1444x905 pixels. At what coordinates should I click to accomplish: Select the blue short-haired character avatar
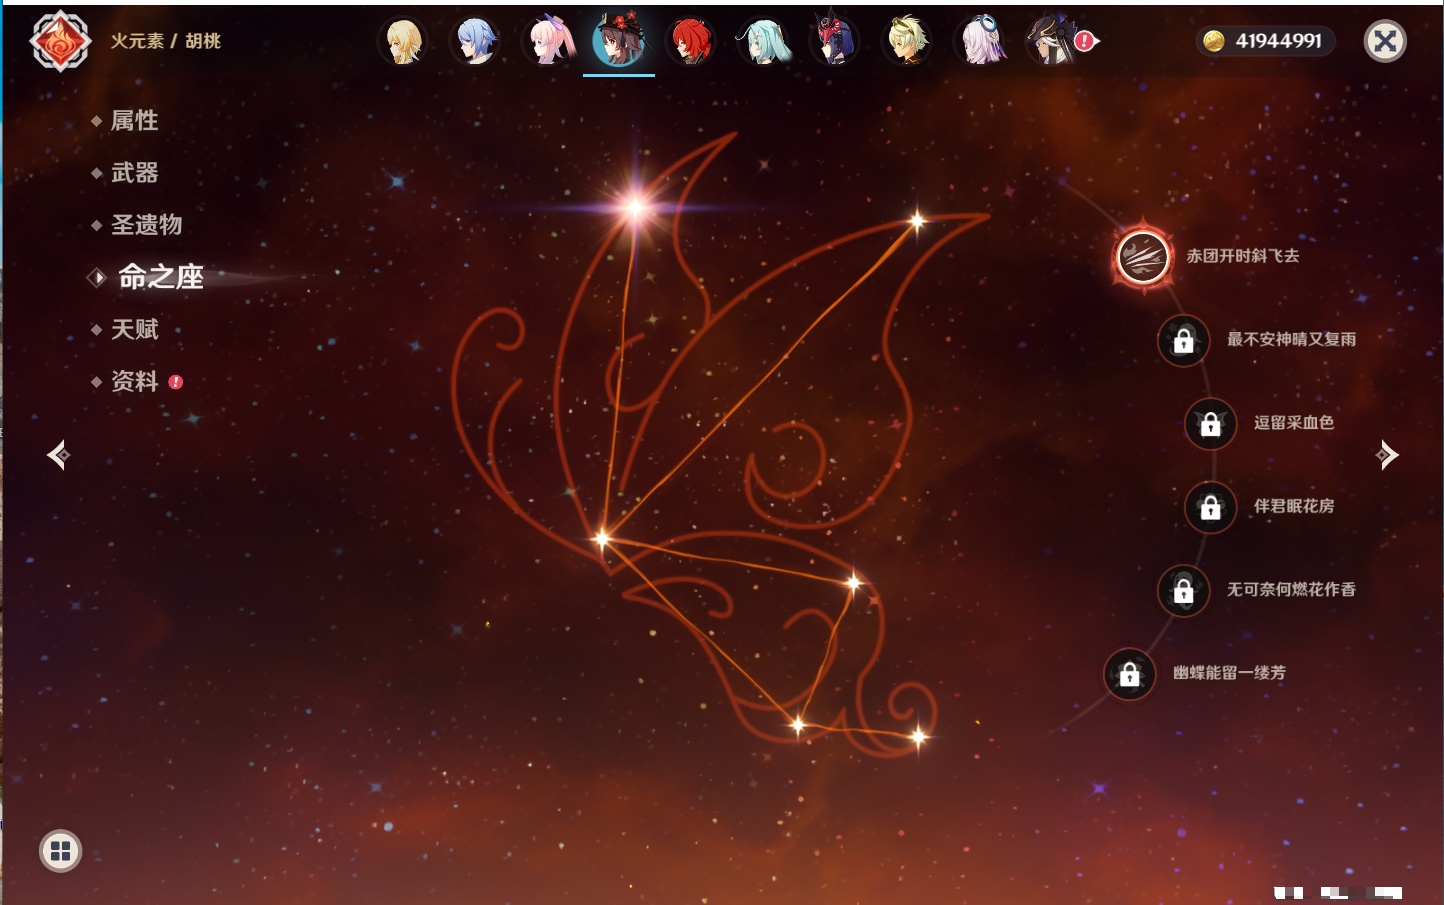click(475, 41)
